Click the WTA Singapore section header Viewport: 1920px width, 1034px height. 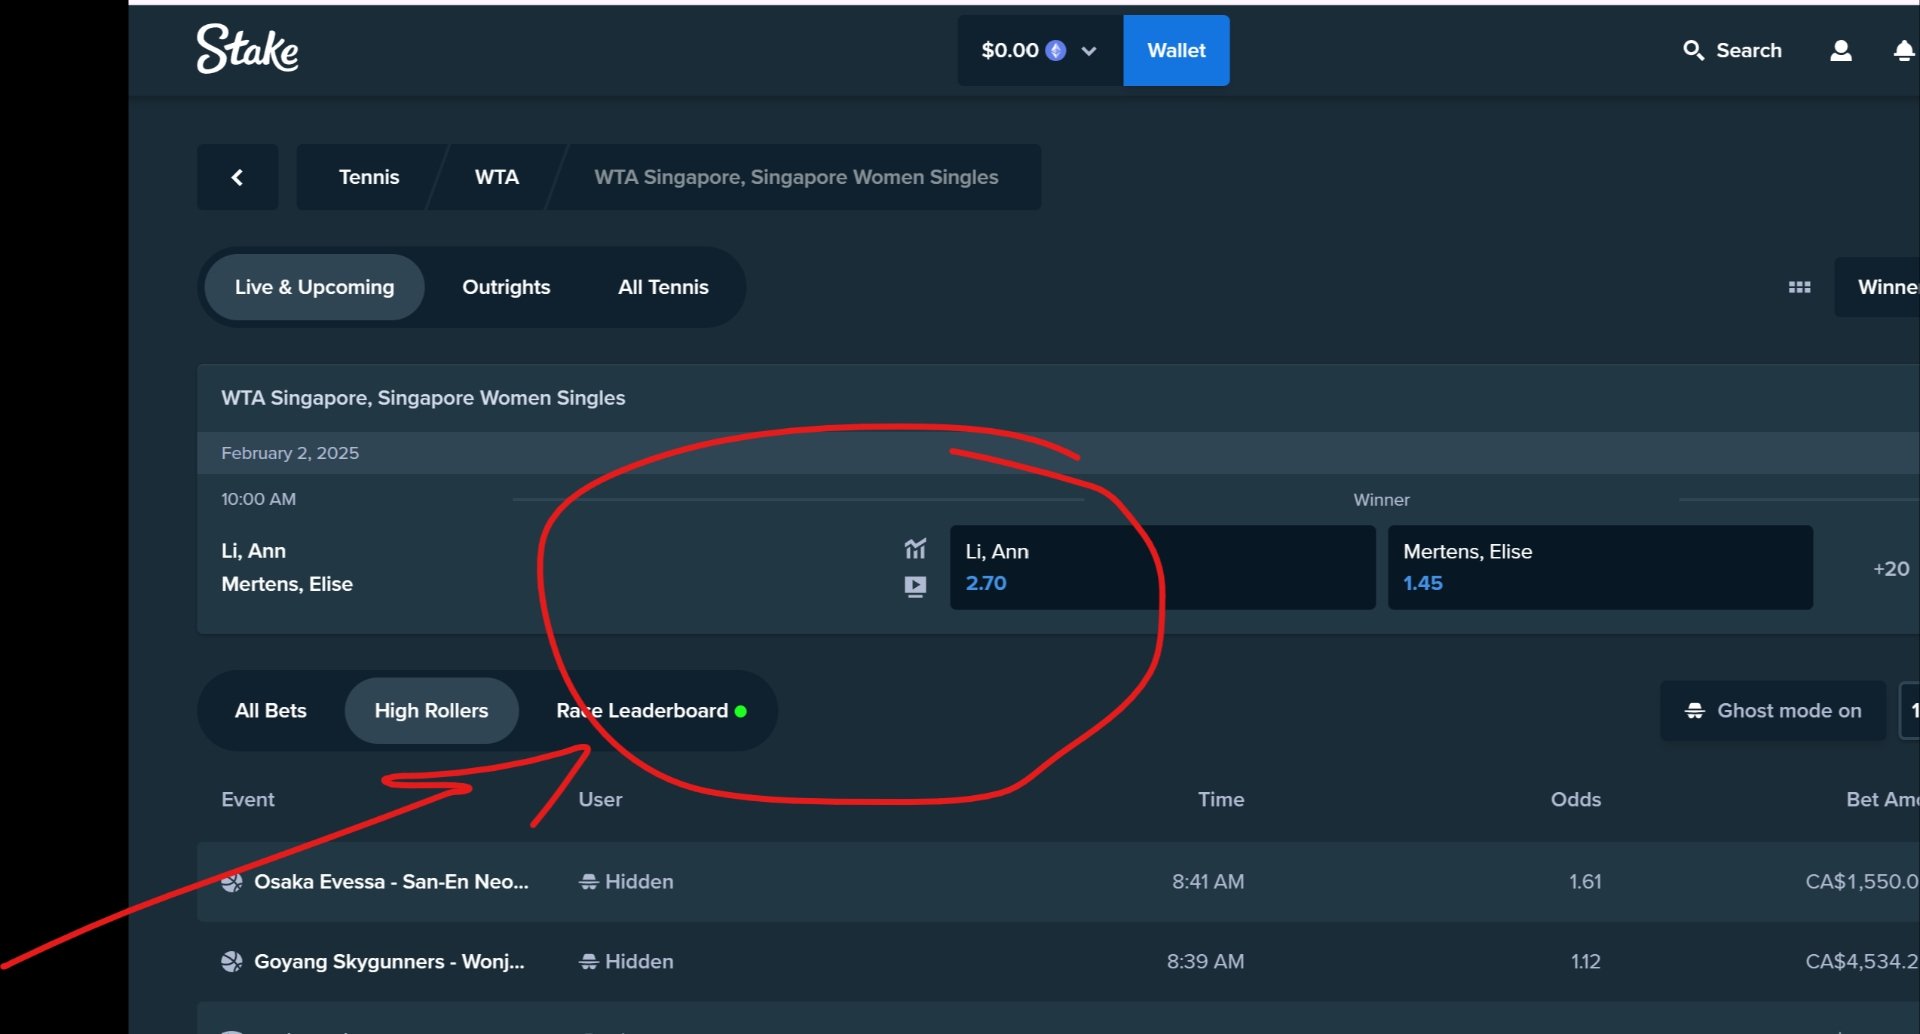coord(423,398)
